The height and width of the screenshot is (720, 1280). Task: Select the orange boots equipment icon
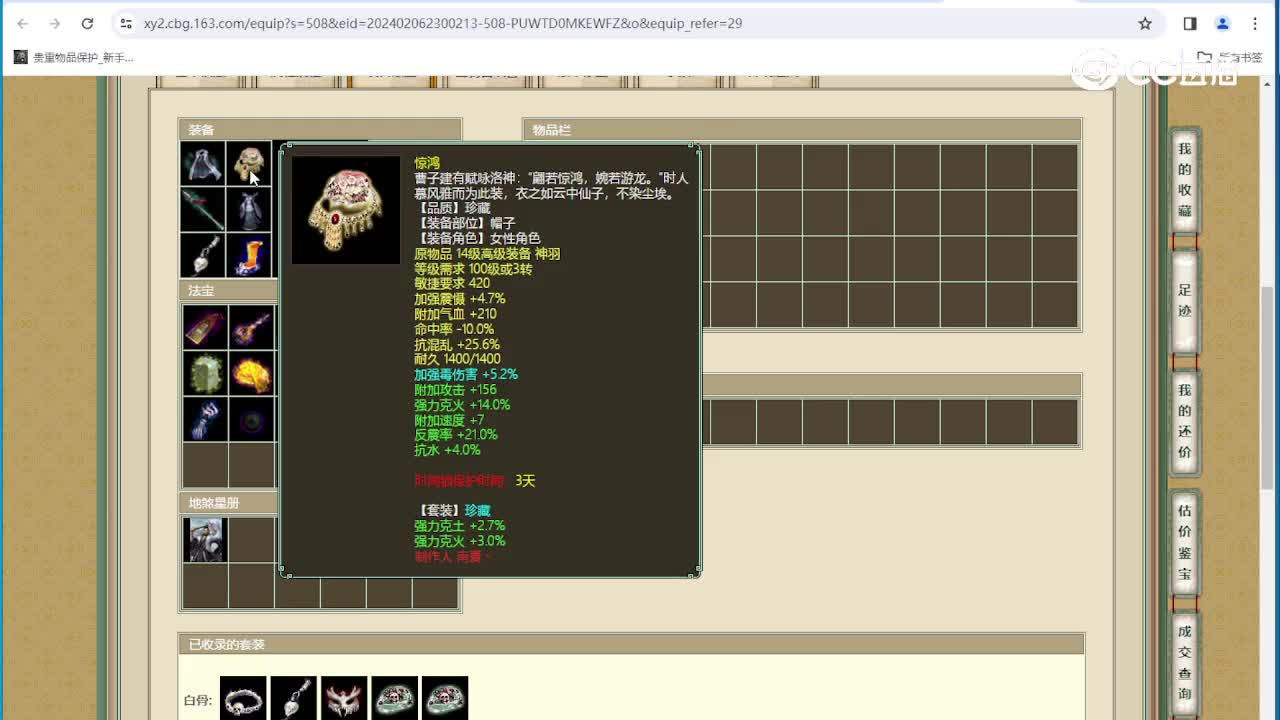click(249, 255)
